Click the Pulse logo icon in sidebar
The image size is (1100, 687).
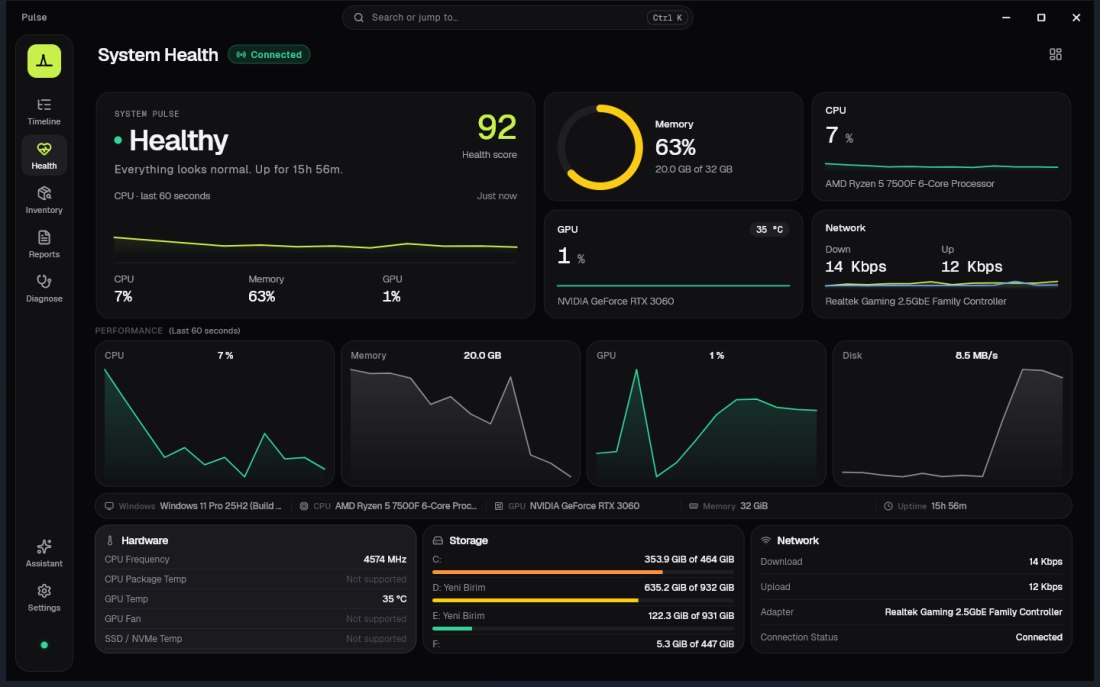point(44,61)
